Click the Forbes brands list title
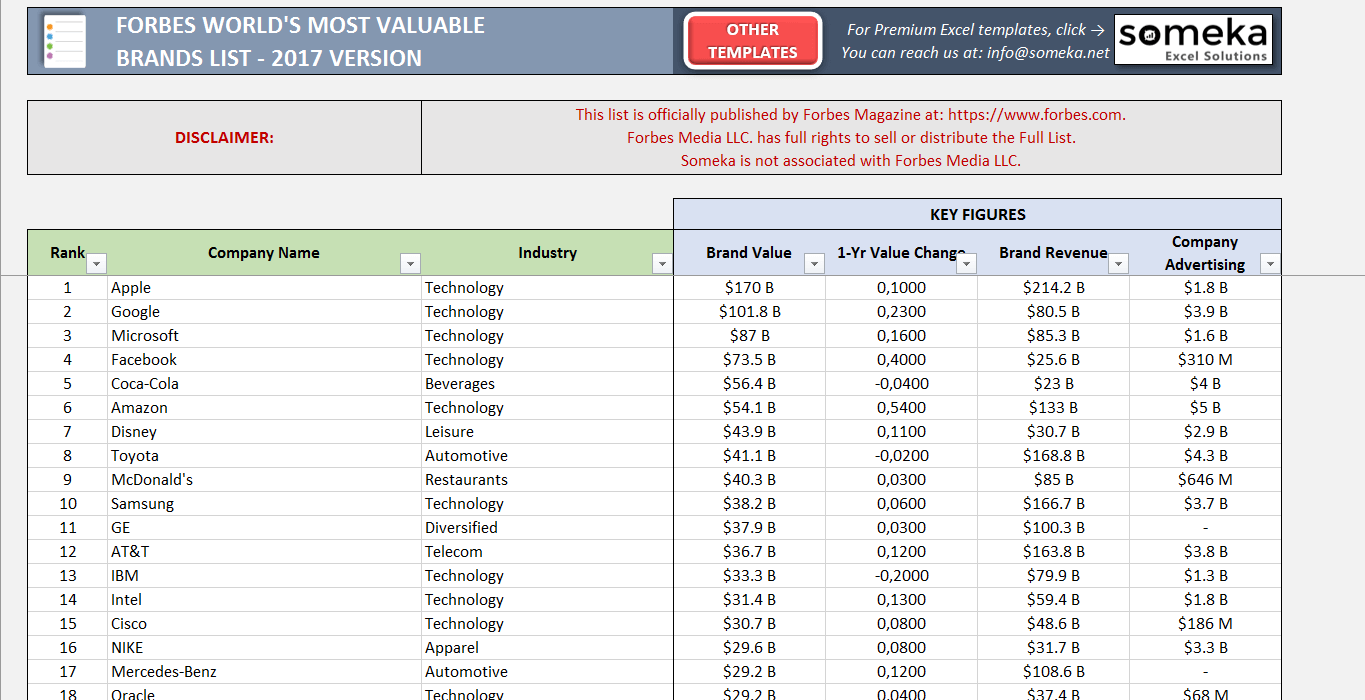The height and width of the screenshot is (700, 1365). click(x=301, y=41)
